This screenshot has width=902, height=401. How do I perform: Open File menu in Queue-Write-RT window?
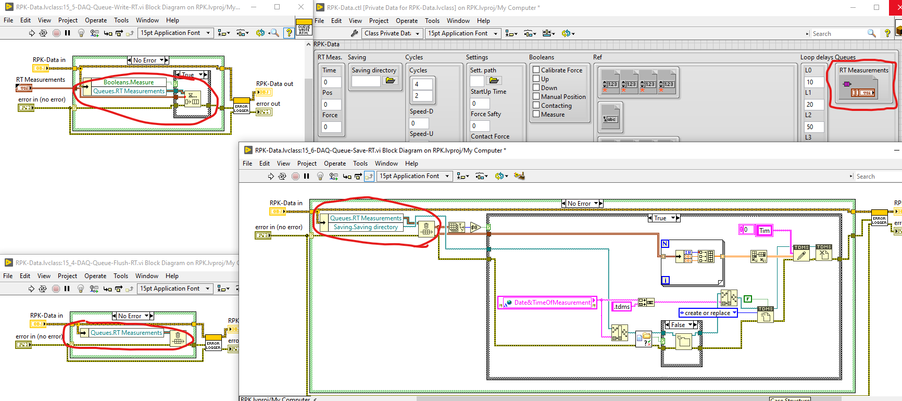click(x=9, y=20)
